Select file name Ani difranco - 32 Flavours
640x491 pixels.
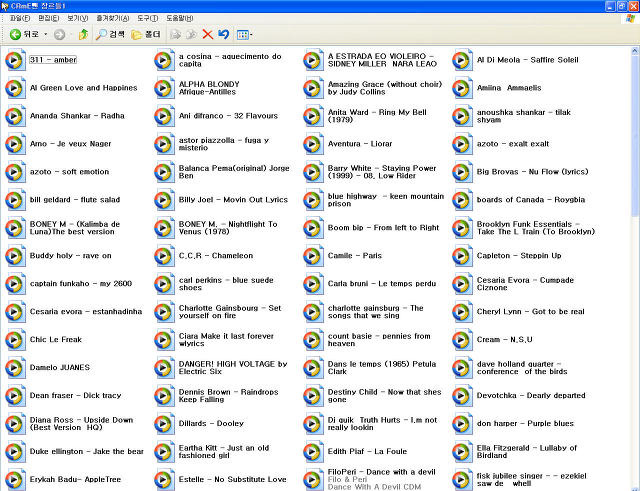pyautogui.click(x=228, y=116)
